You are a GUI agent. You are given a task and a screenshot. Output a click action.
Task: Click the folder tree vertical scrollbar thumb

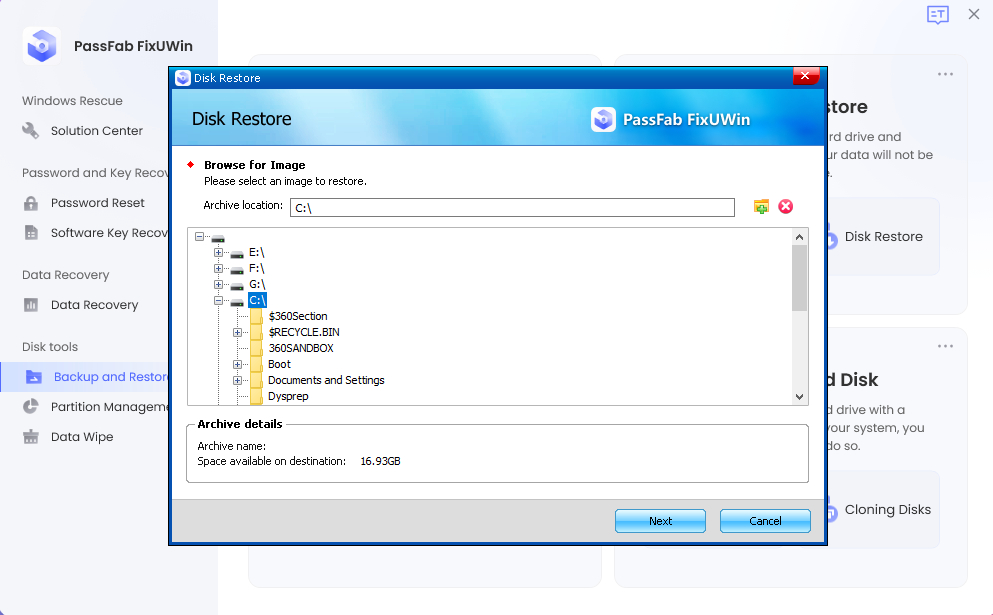tap(799, 278)
